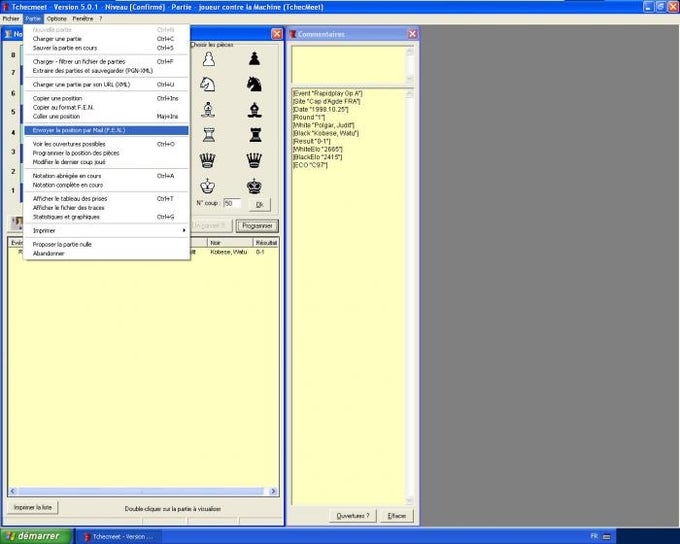Click Imprimer la liste button
Image resolution: width=680 pixels, height=544 pixels.
33,507
